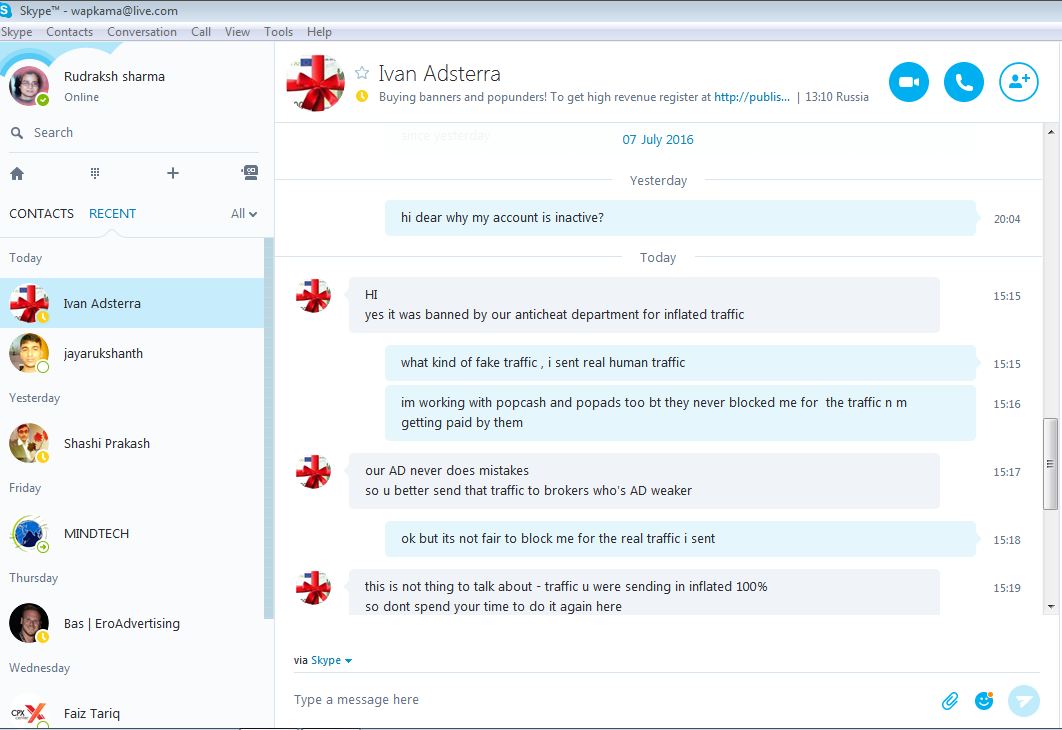1062x730 pixels.
Task: Expand the All filter dropdown
Action: point(244,213)
